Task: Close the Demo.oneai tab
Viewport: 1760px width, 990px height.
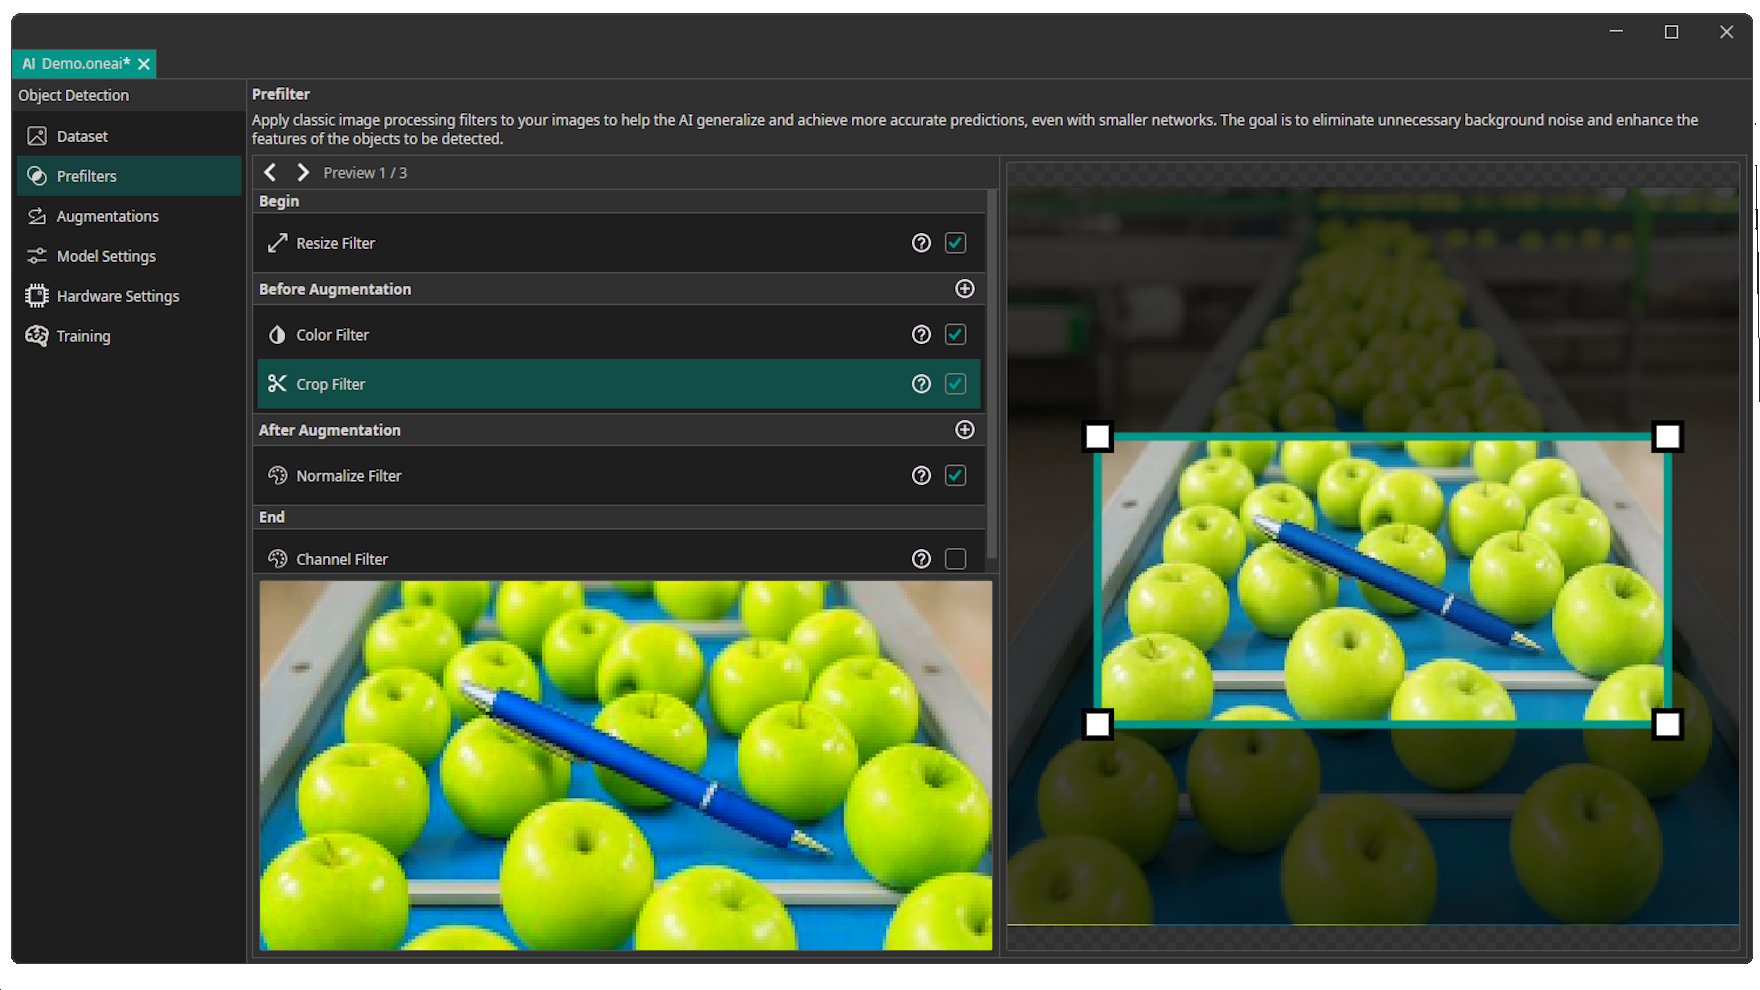Action: [144, 64]
